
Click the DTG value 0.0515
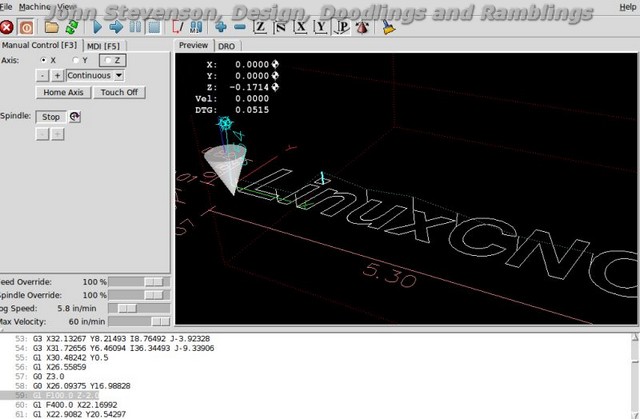pyautogui.click(x=252, y=110)
